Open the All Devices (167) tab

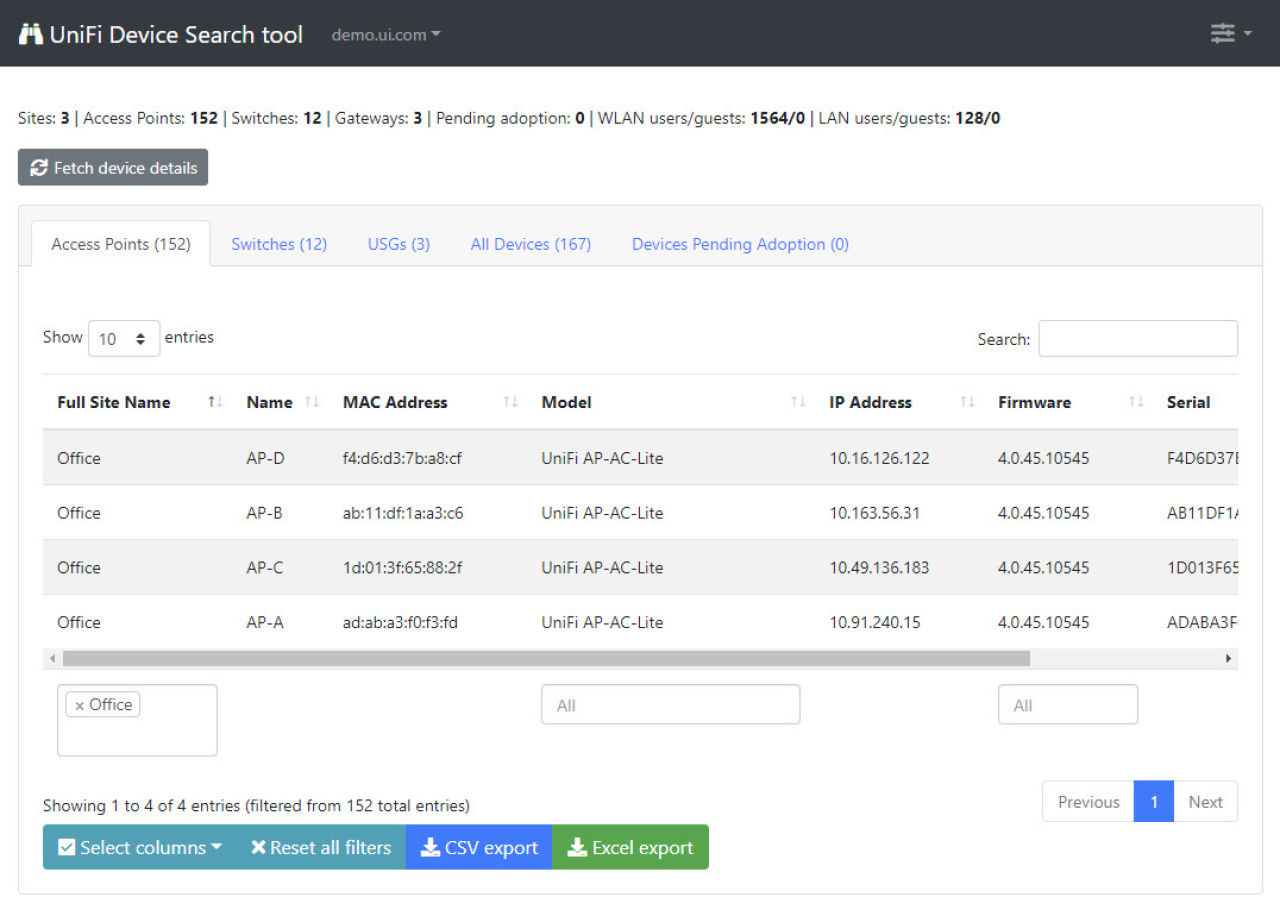pyautogui.click(x=530, y=244)
